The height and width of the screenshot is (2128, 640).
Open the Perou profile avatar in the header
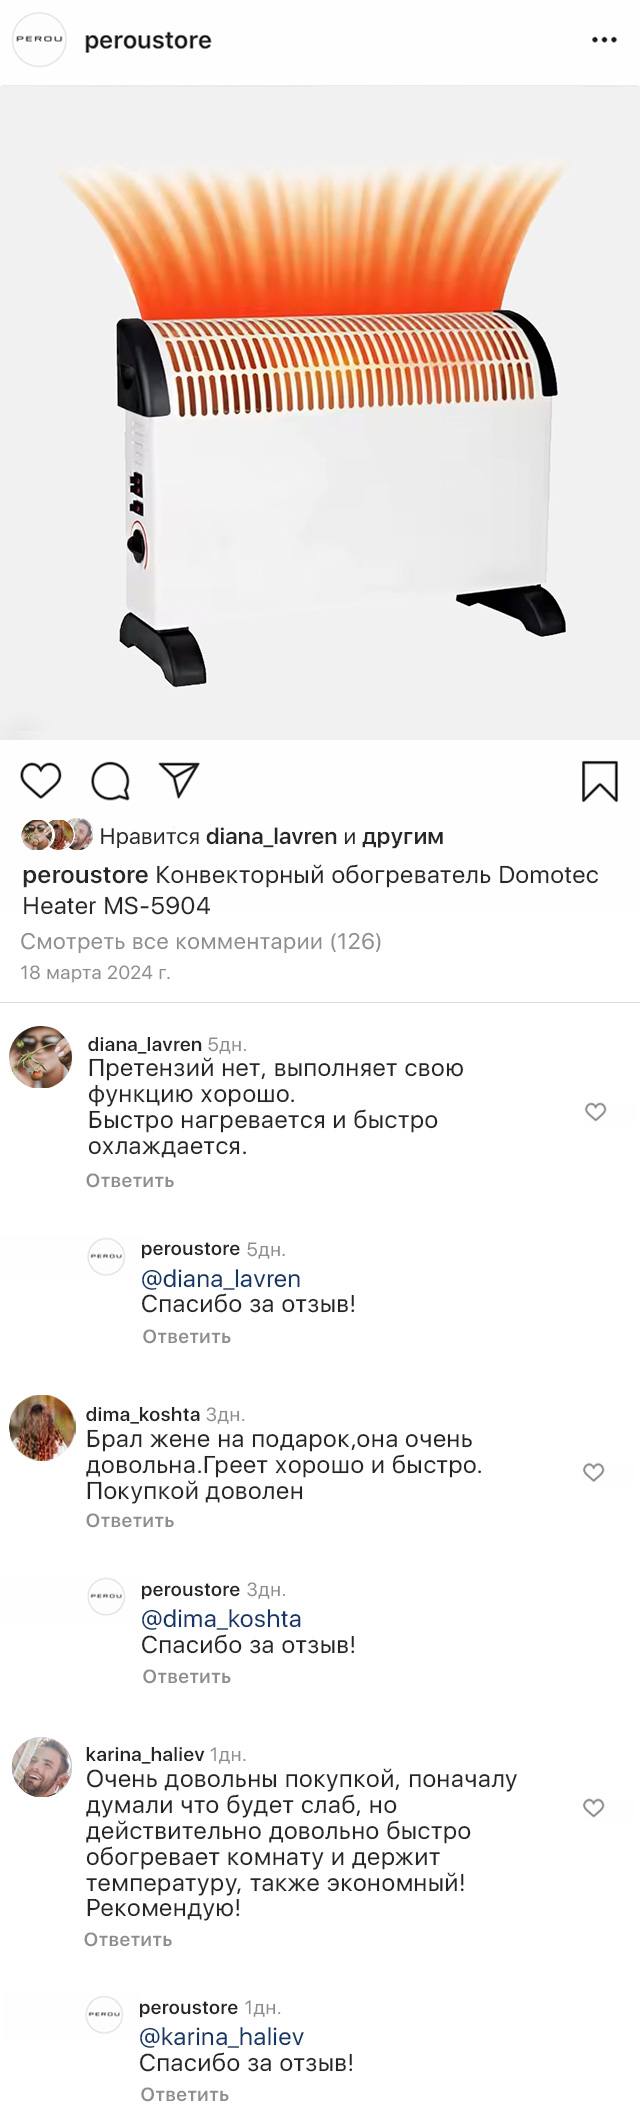tap(38, 40)
